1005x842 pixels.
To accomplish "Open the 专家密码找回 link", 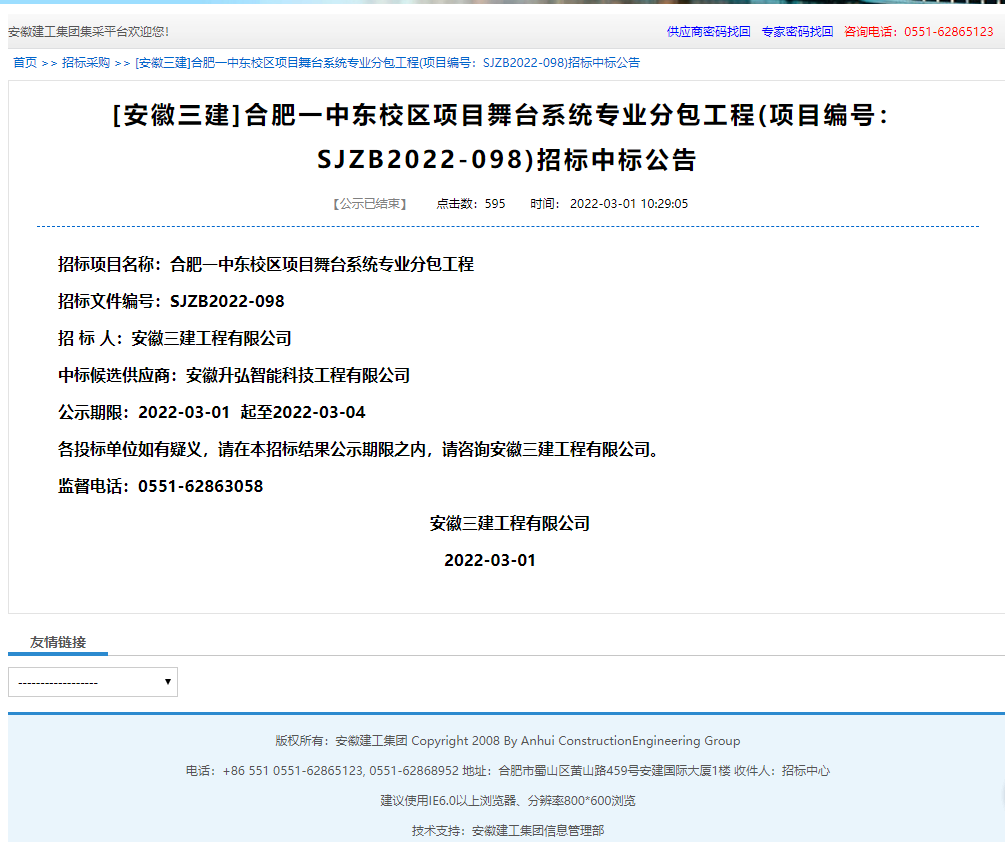I will 796,32.
